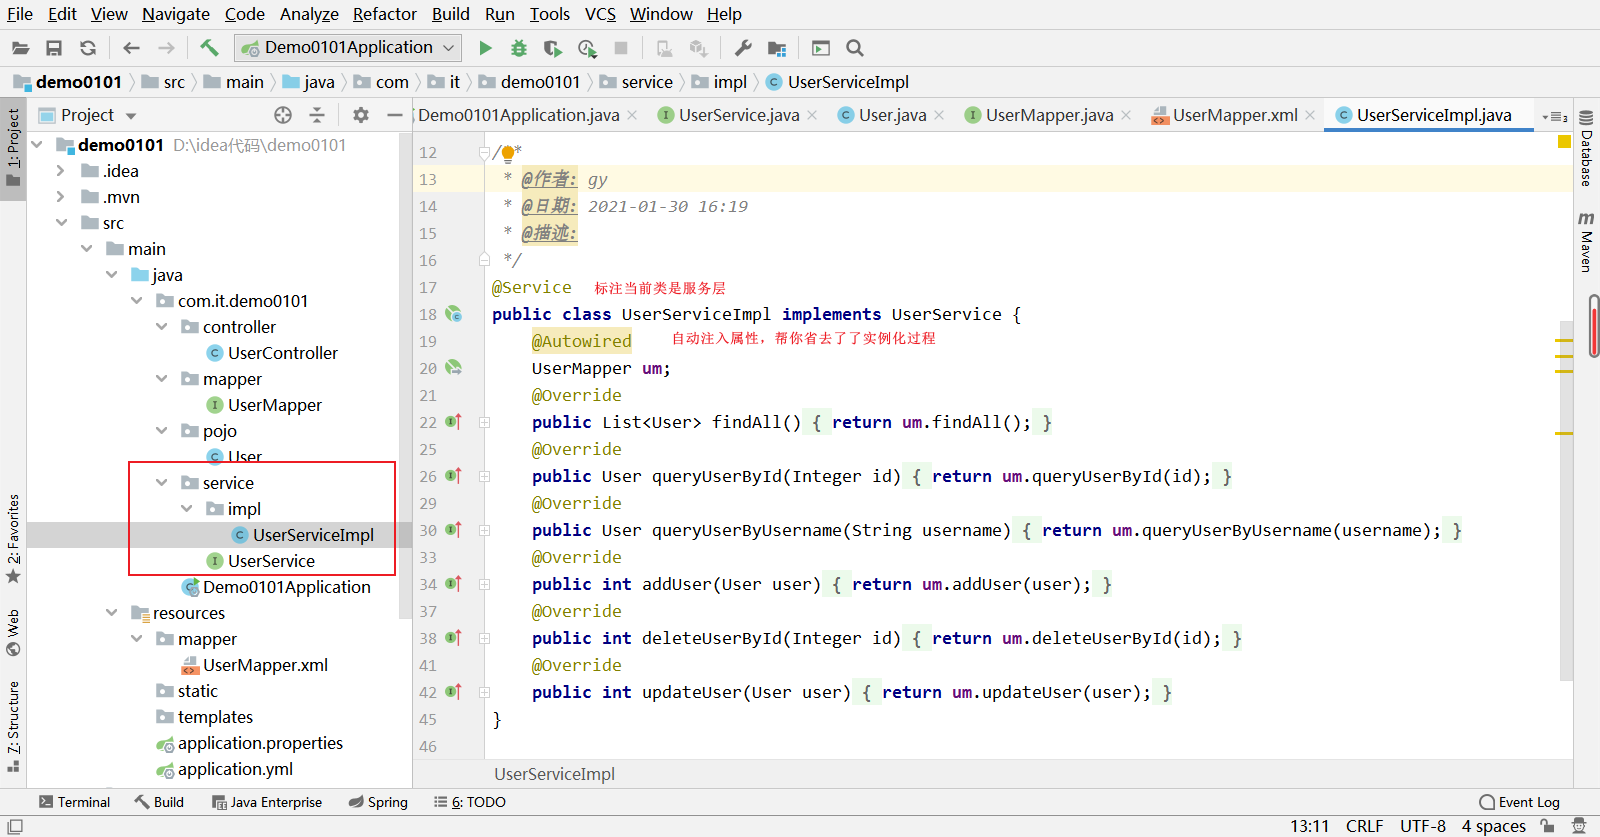Switch to UserMapper.xml tab
Viewport: 1600px width, 837px height.
1235,115
